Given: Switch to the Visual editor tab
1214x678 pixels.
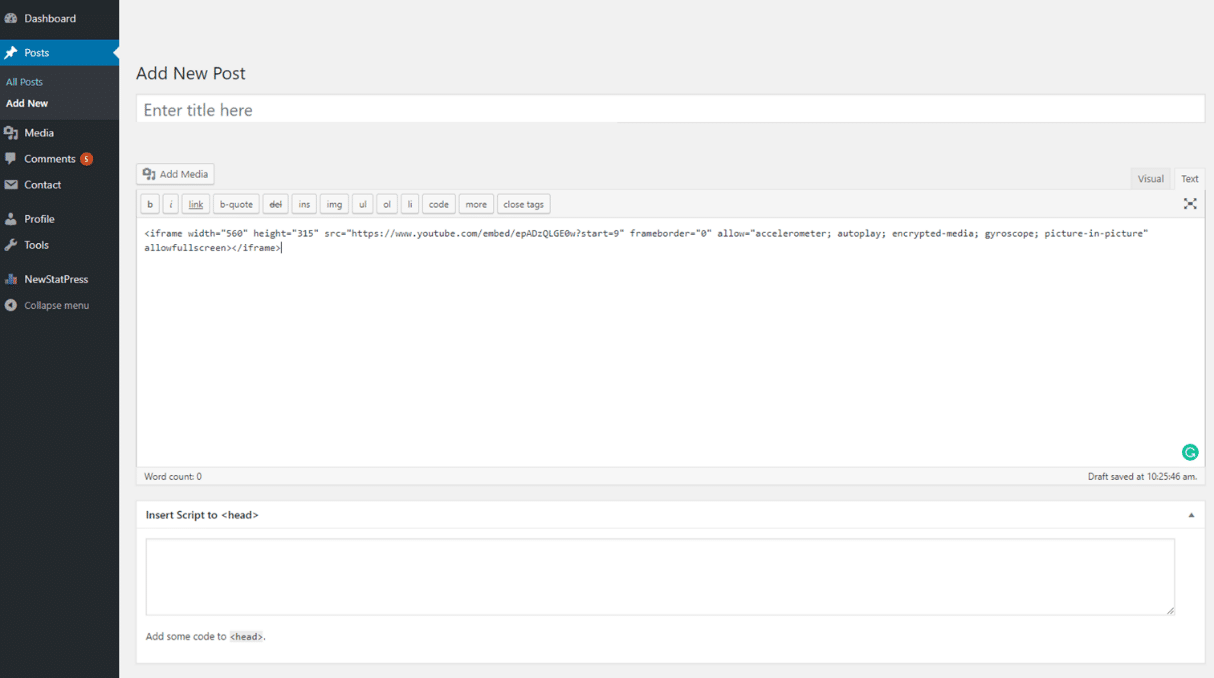Looking at the screenshot, I should click(1150, 179).
